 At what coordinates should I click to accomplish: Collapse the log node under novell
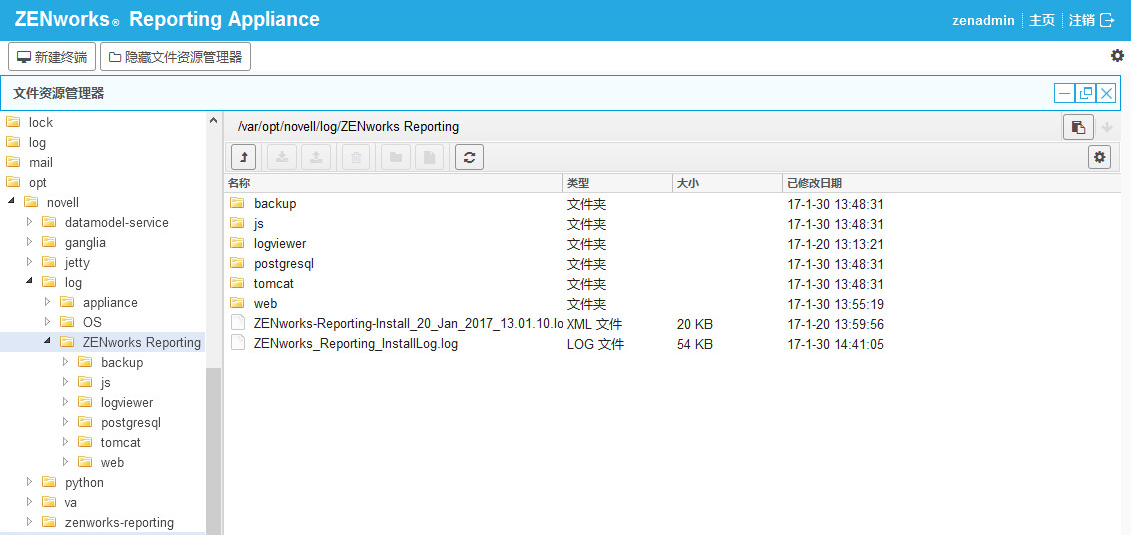click(30, 282)
